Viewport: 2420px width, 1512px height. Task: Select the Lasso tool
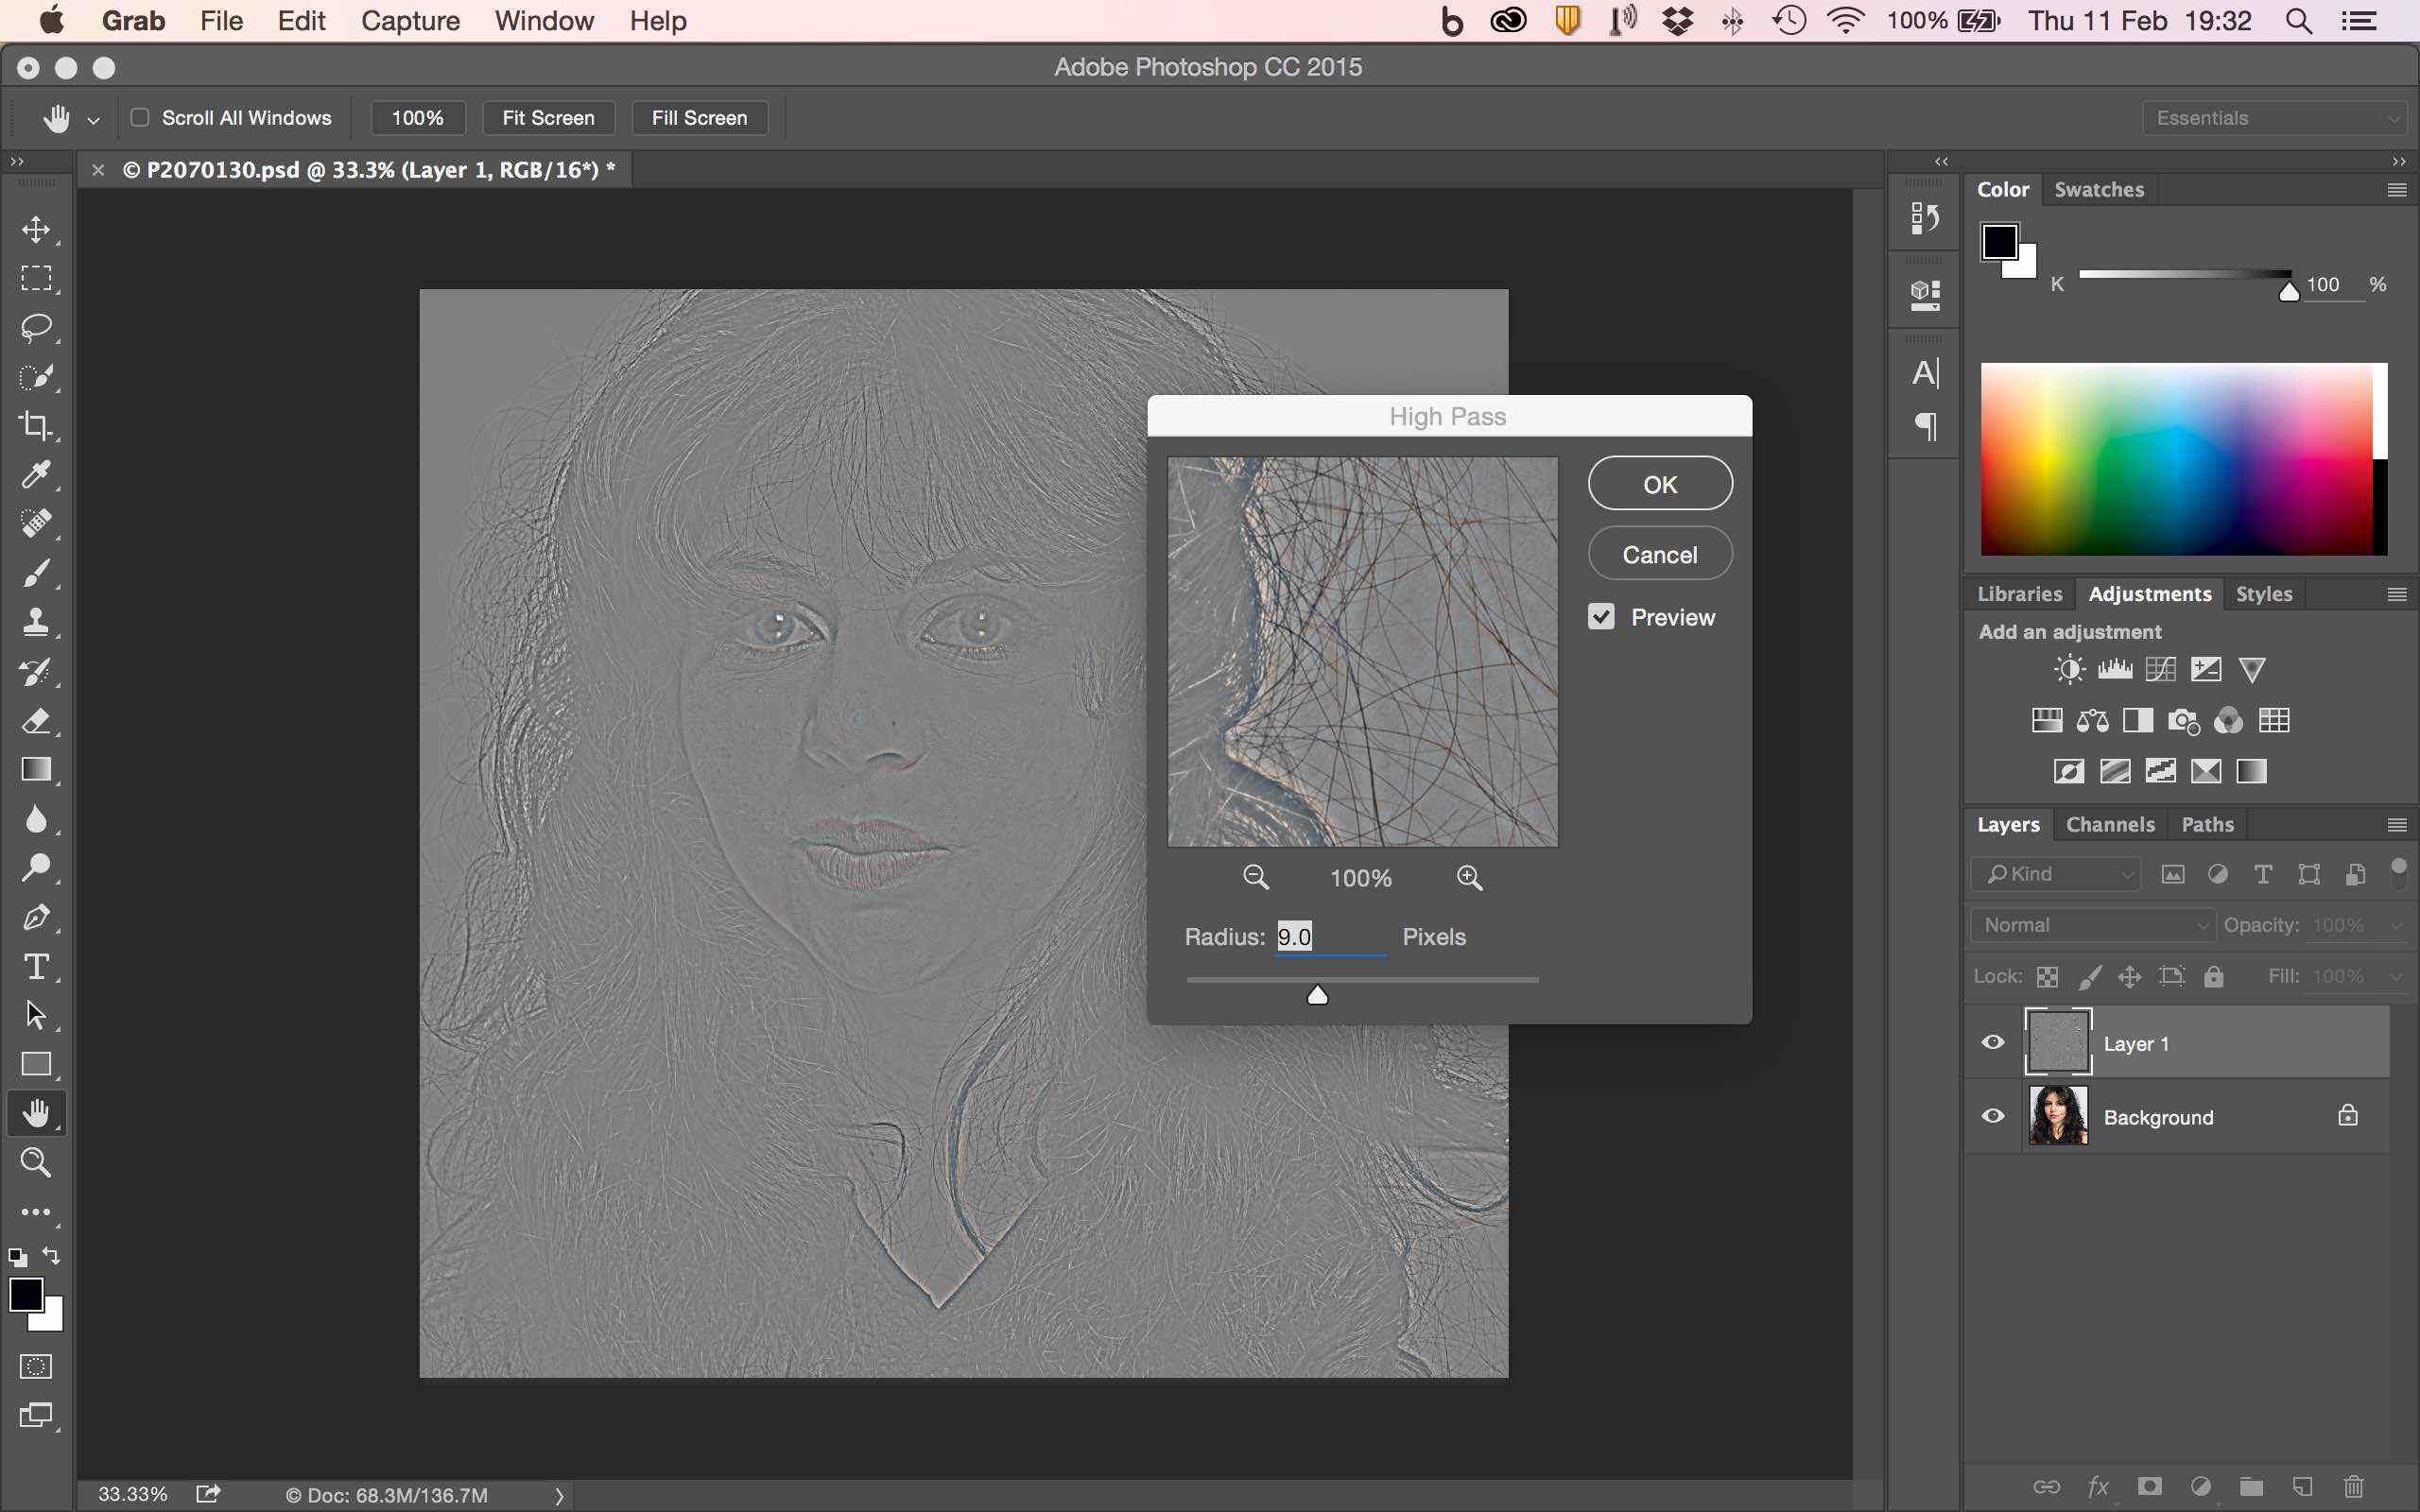[36, 327]
